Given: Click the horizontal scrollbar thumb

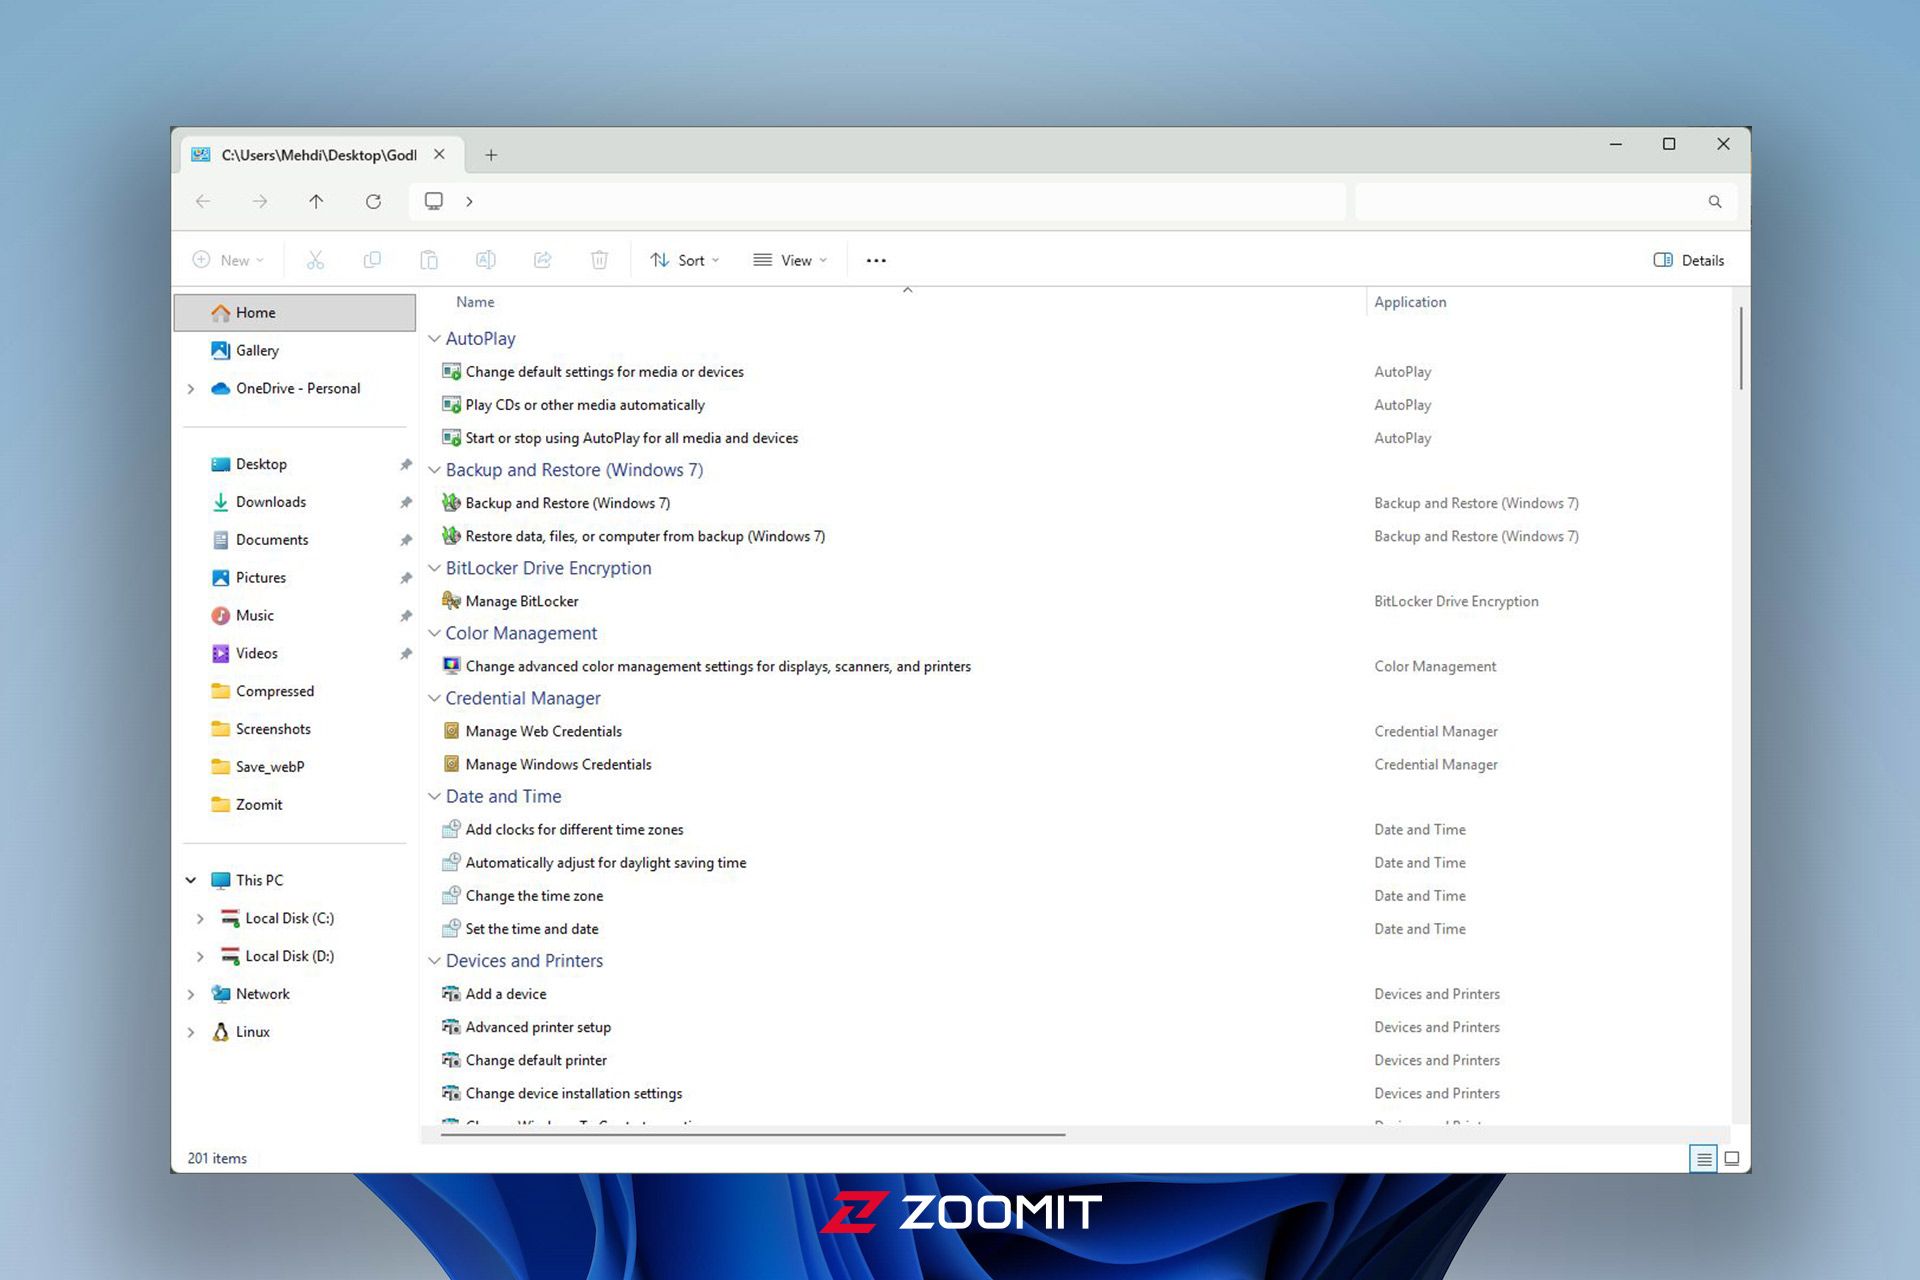Looking at the screenshot, I should pos(752,1135).
